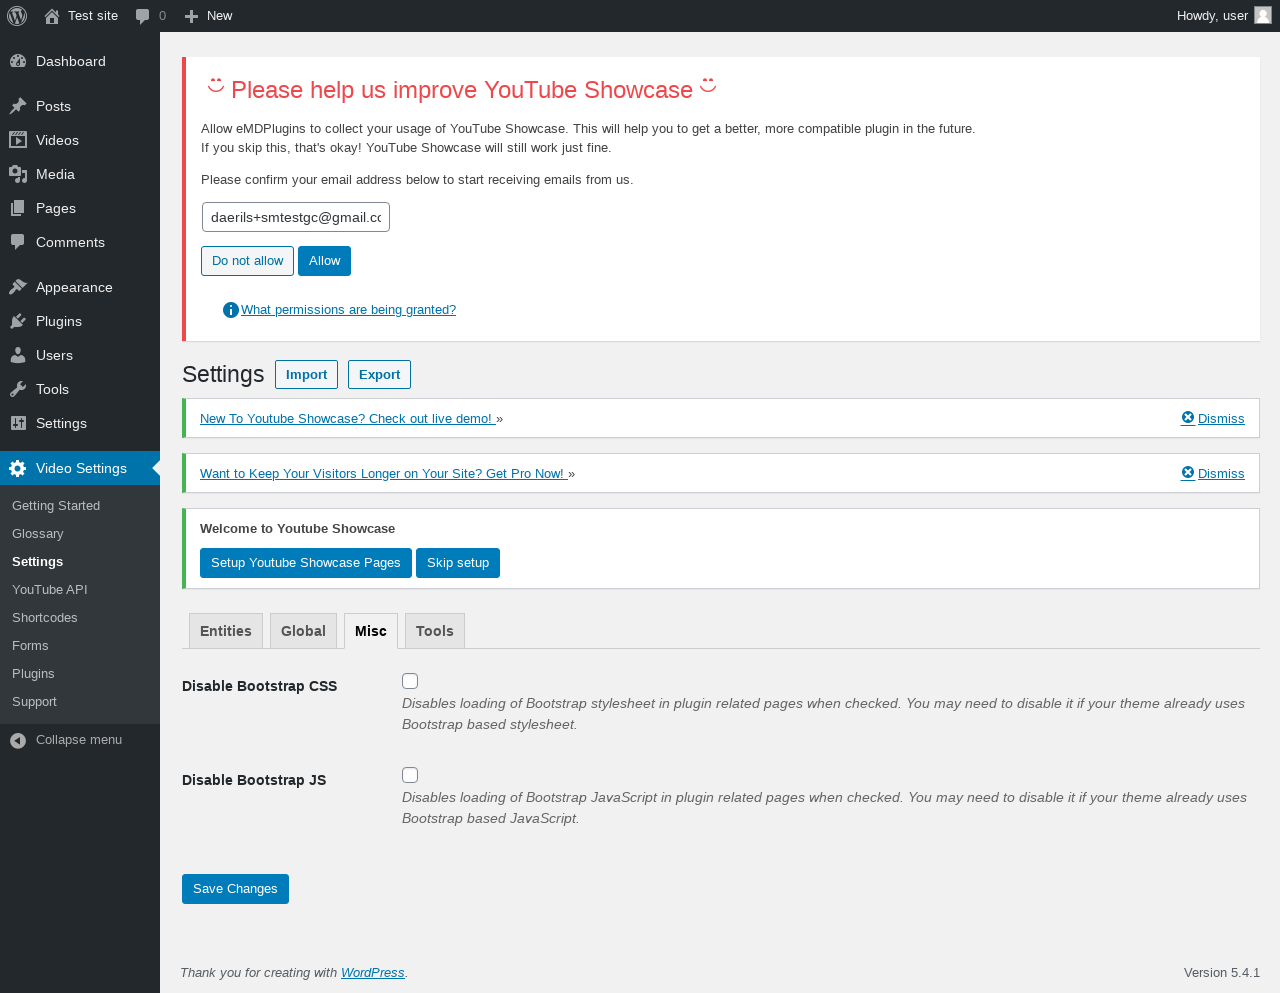
Task: Click the Test site name in admin bar
Action: click(93, 16)
